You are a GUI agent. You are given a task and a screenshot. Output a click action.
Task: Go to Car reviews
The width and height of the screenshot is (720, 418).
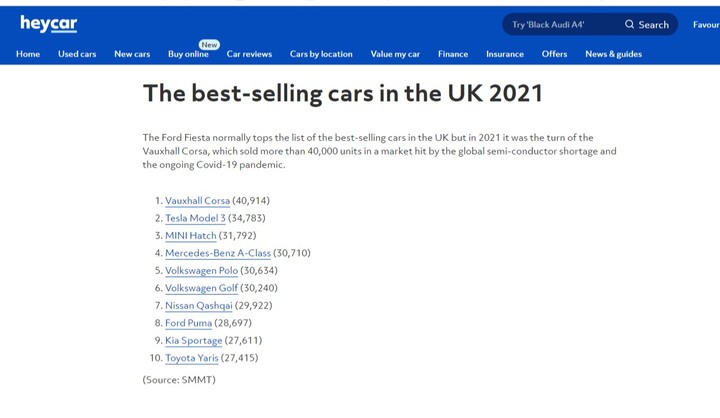tap(249, 54)
